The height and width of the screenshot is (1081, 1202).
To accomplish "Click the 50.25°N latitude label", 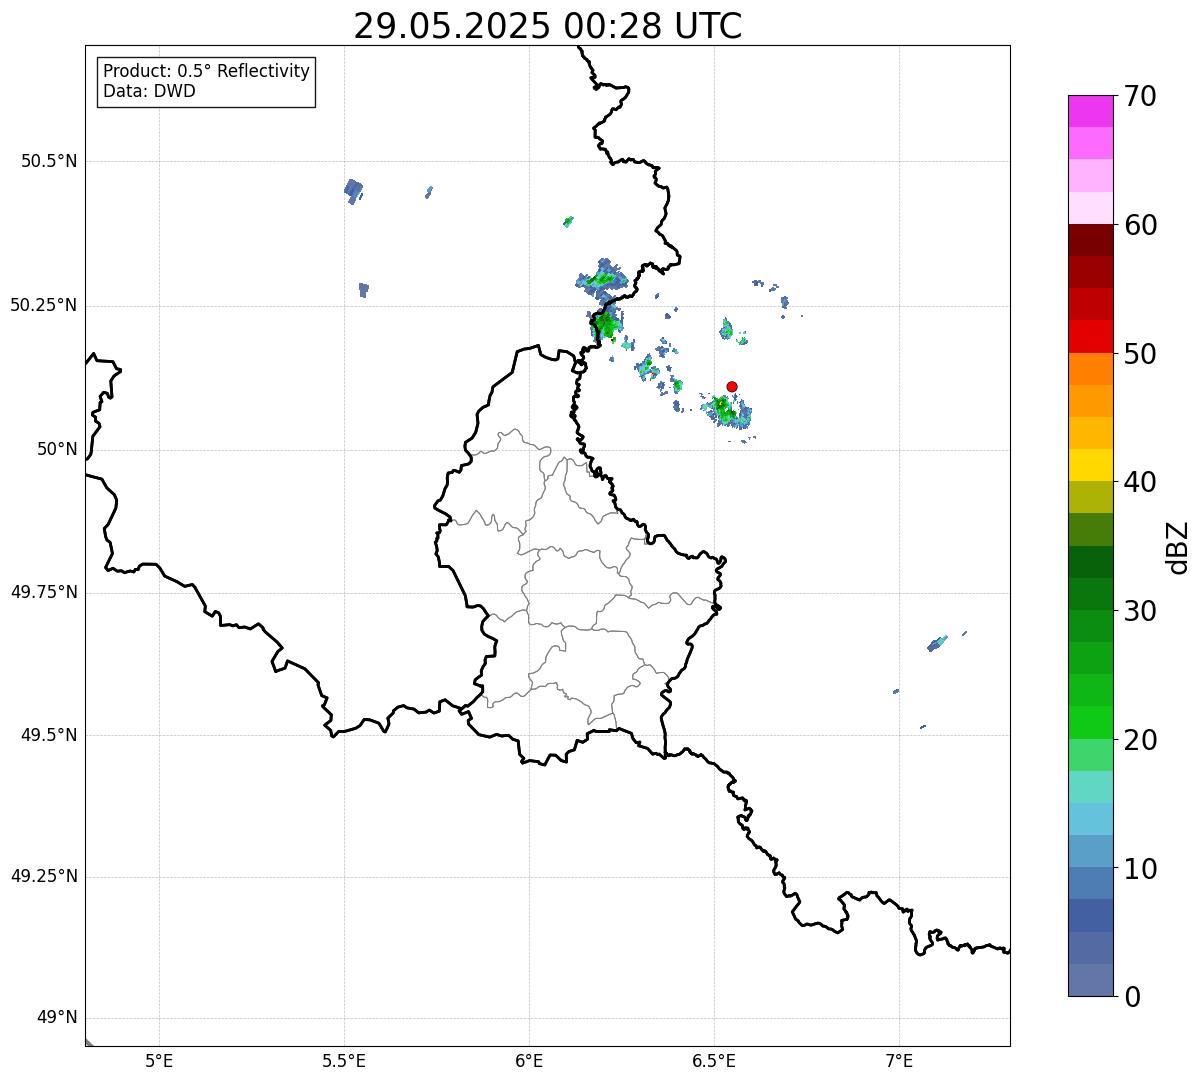I will tap(44, 306).
